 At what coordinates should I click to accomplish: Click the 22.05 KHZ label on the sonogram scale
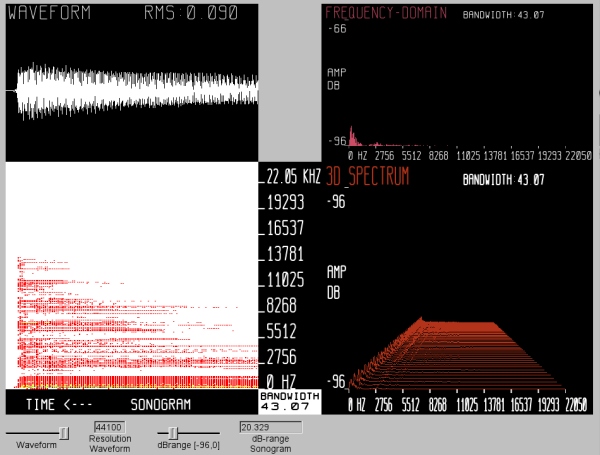click(x=293, y=176)
